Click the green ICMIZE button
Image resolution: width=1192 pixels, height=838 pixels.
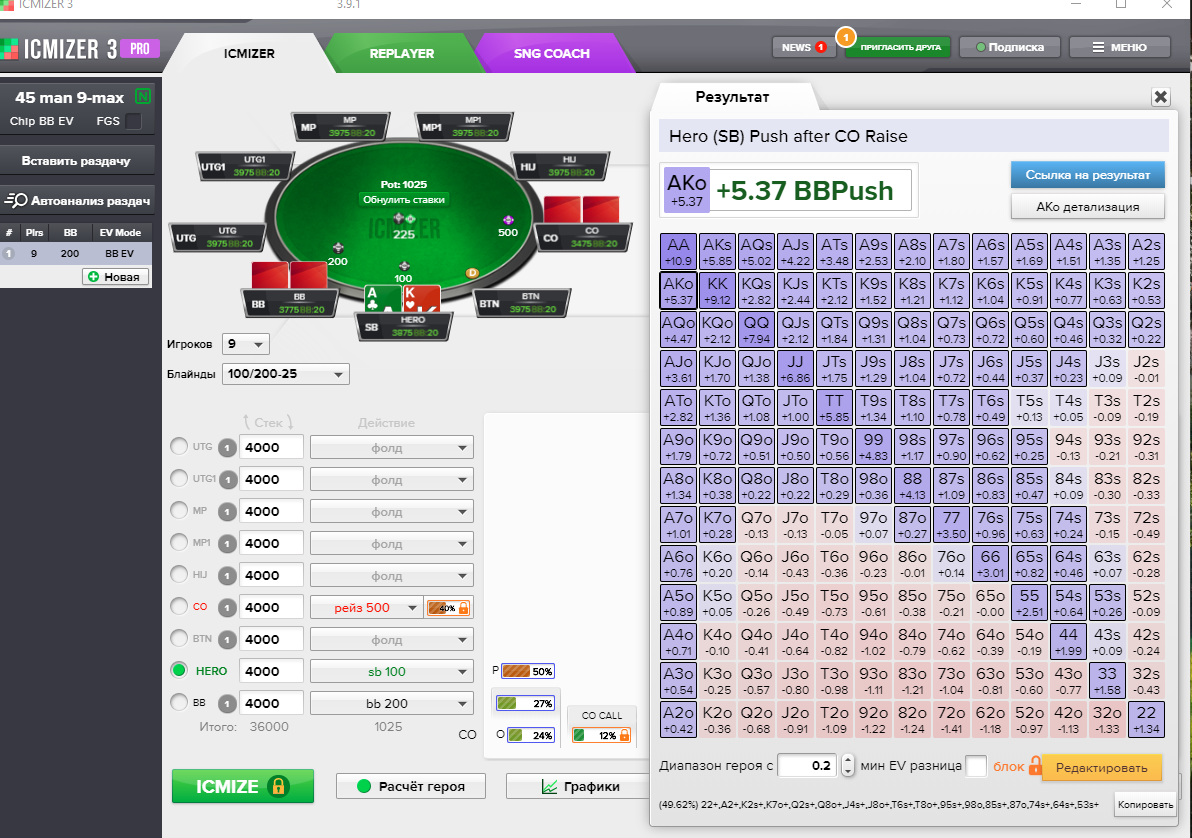click(x=243, y=786)
